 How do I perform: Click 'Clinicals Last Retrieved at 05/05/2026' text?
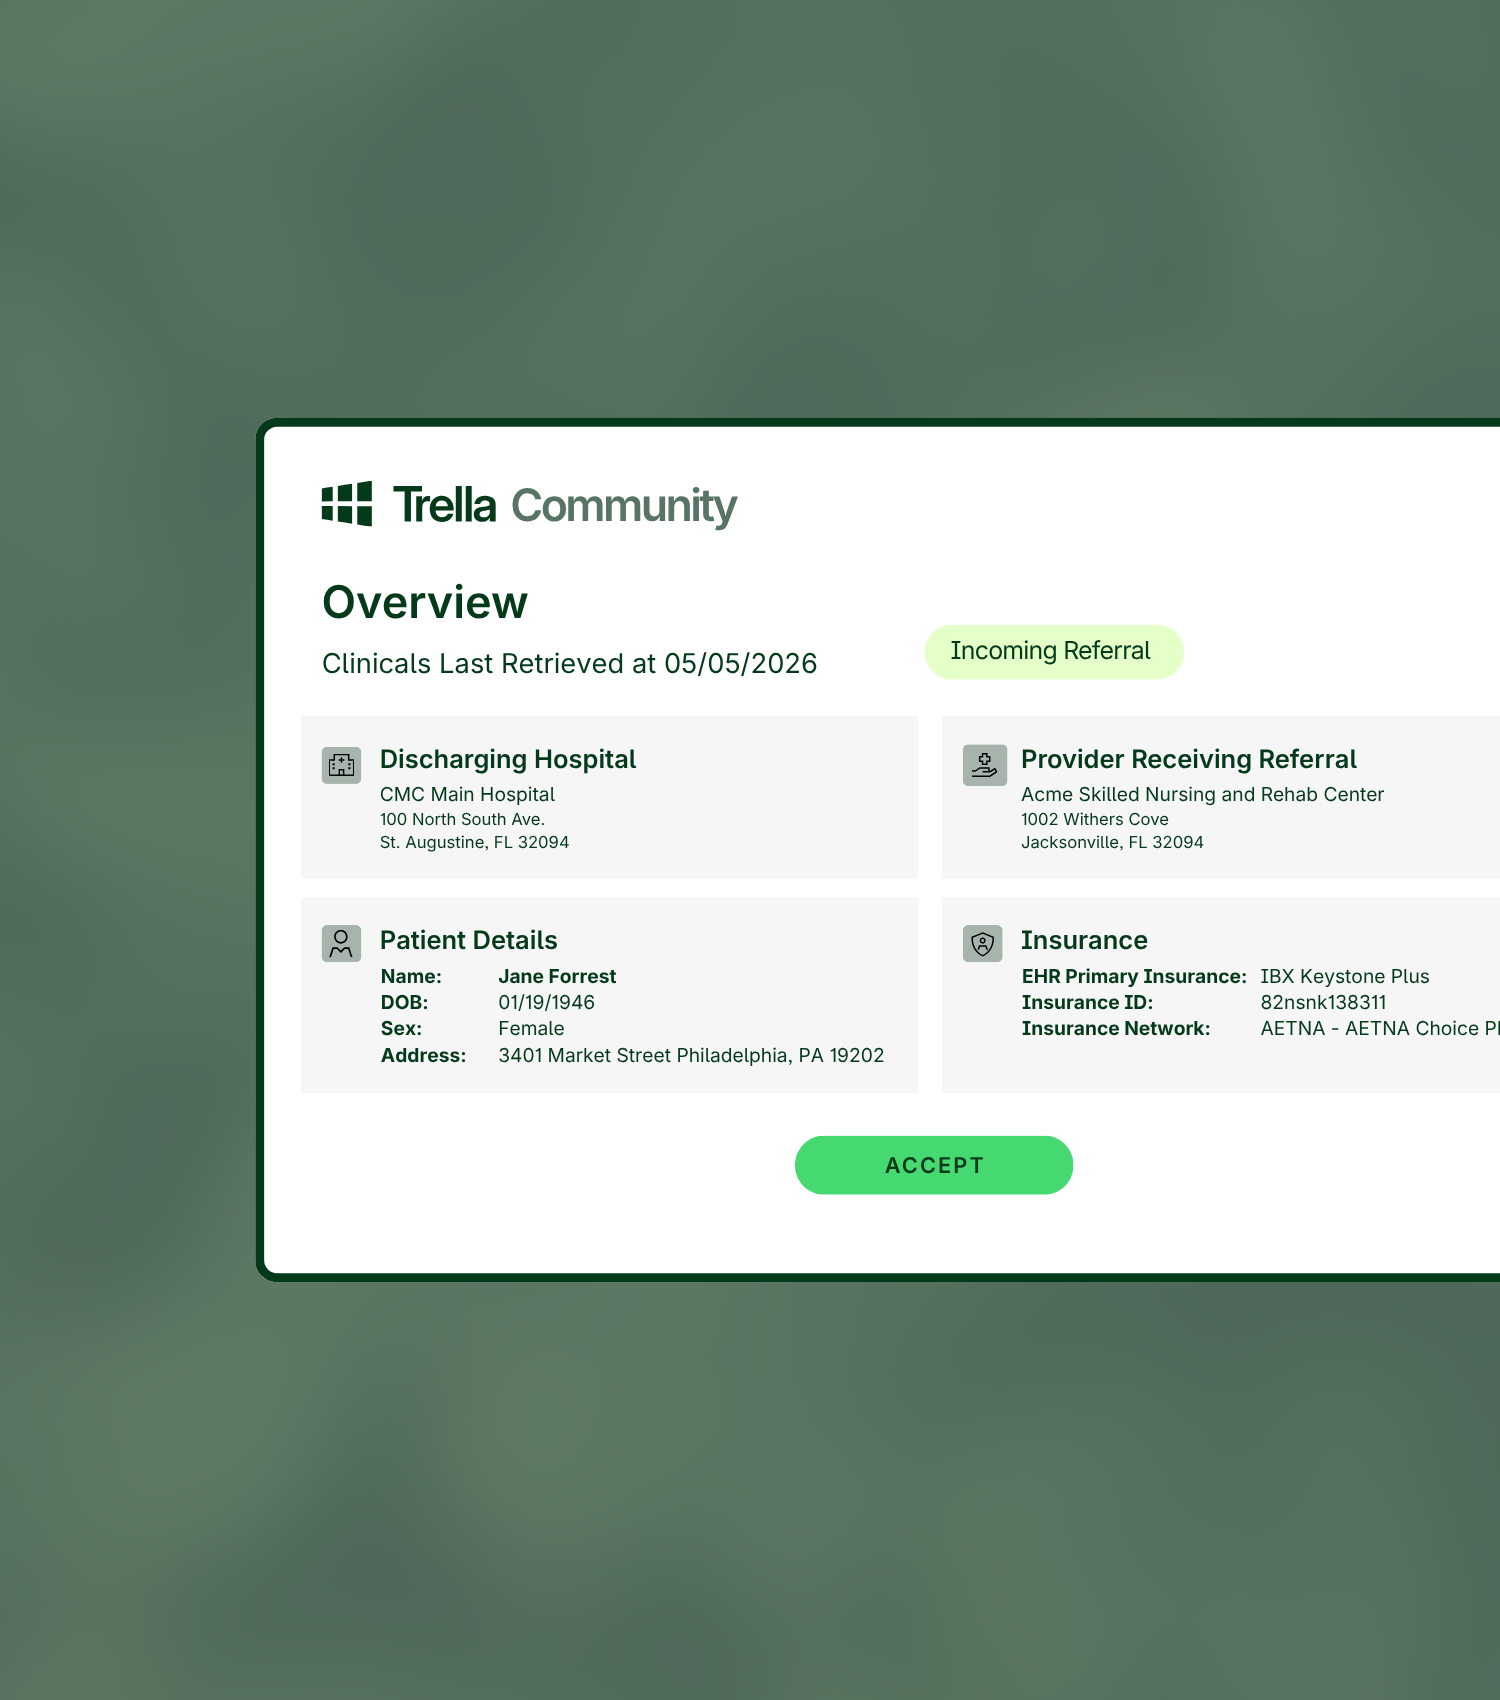tap(570, 664)
